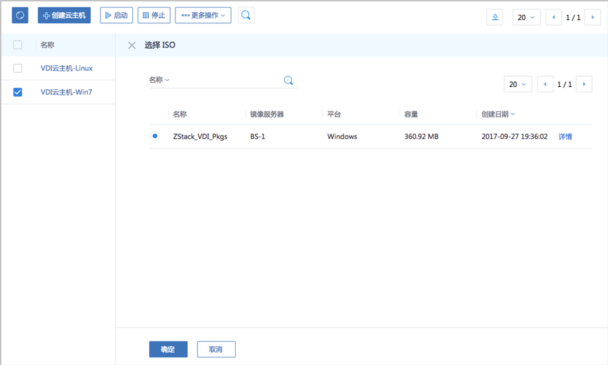Toggle the select-all checkbox in header
The height and width of the screenshot is (365, 608).
(x=17, y=45)
